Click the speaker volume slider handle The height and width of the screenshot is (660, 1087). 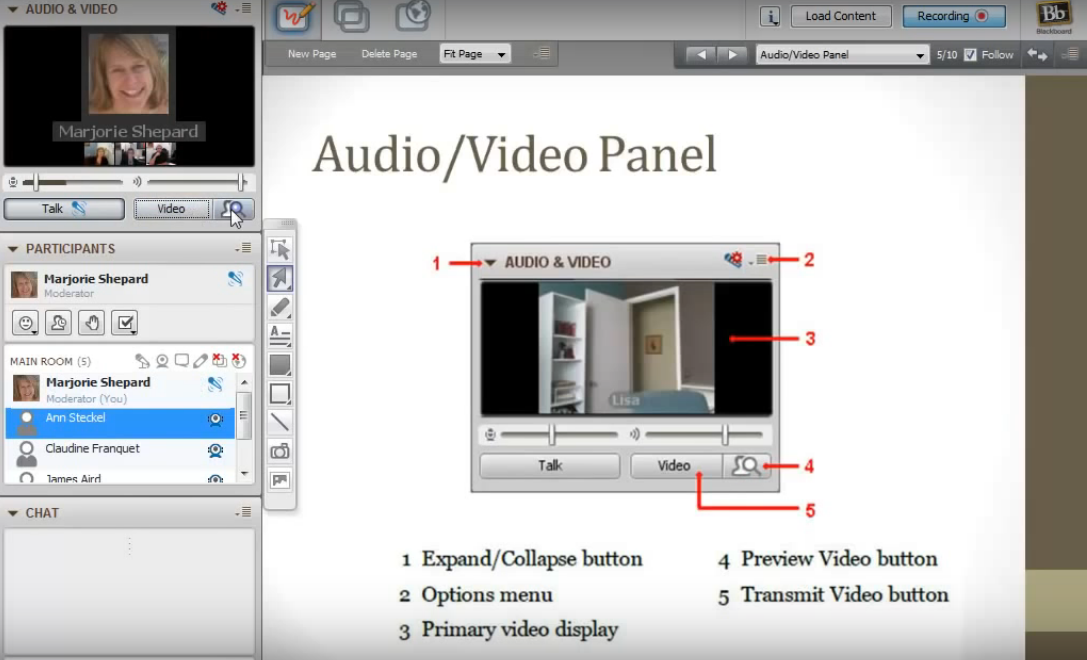[x=240, y=182]
